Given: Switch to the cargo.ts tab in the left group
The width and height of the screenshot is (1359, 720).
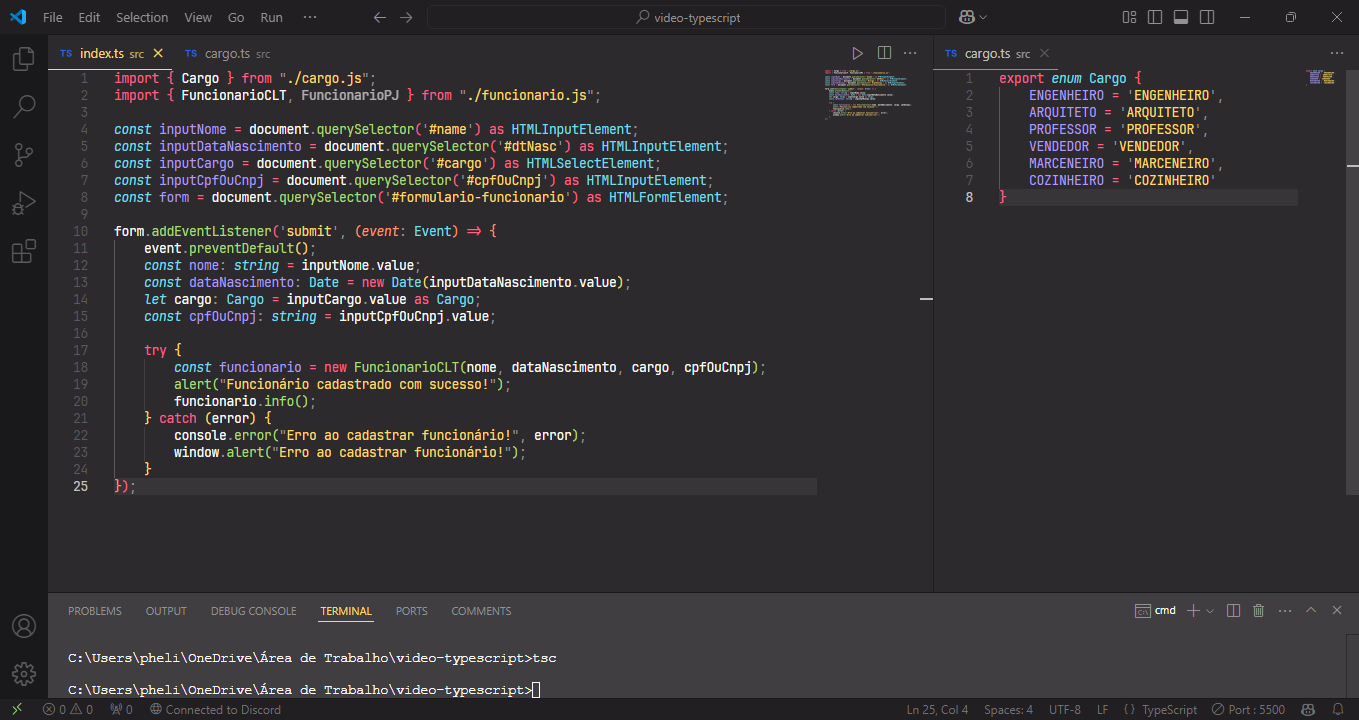Looking at the screenshot, I should point(227,53).
